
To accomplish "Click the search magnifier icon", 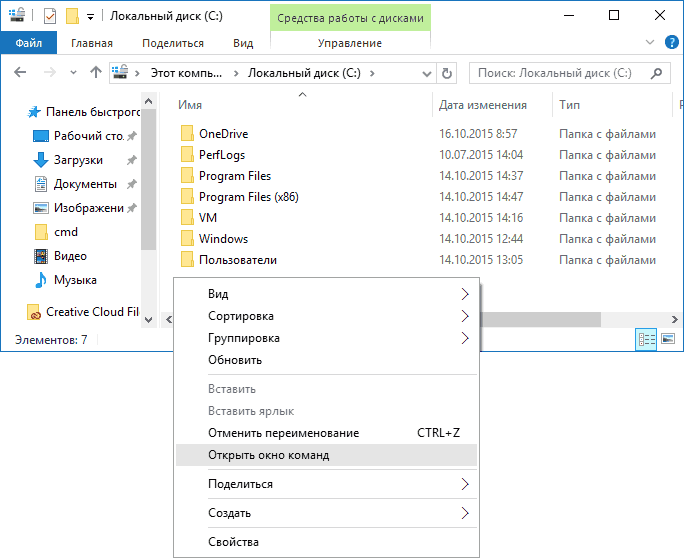I will (x=656, y=73).
